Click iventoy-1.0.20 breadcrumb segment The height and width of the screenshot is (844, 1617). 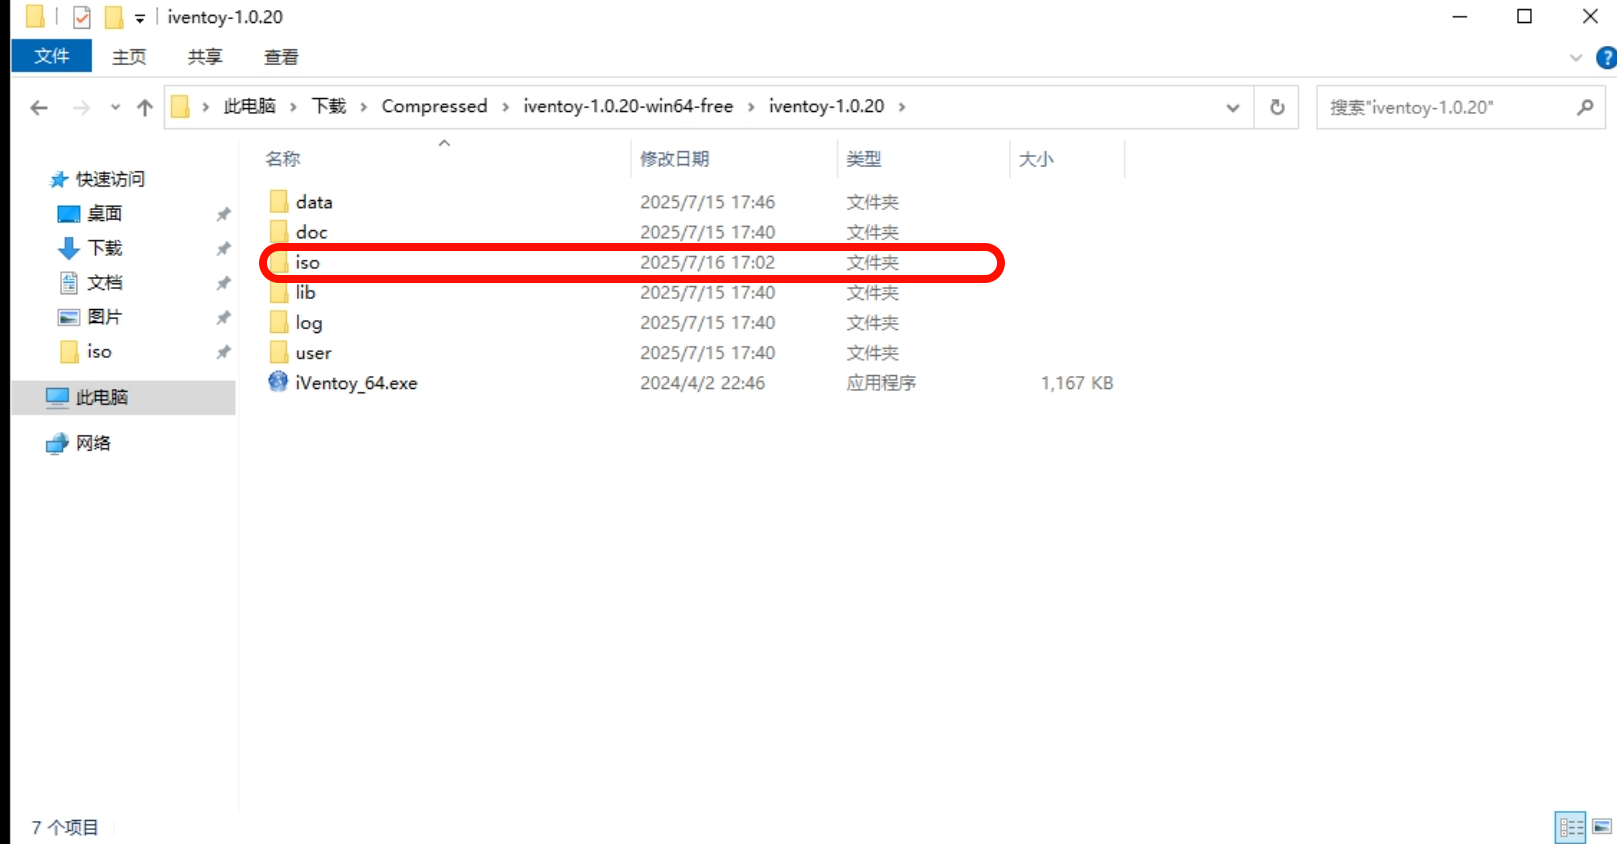tap(826, 106)
